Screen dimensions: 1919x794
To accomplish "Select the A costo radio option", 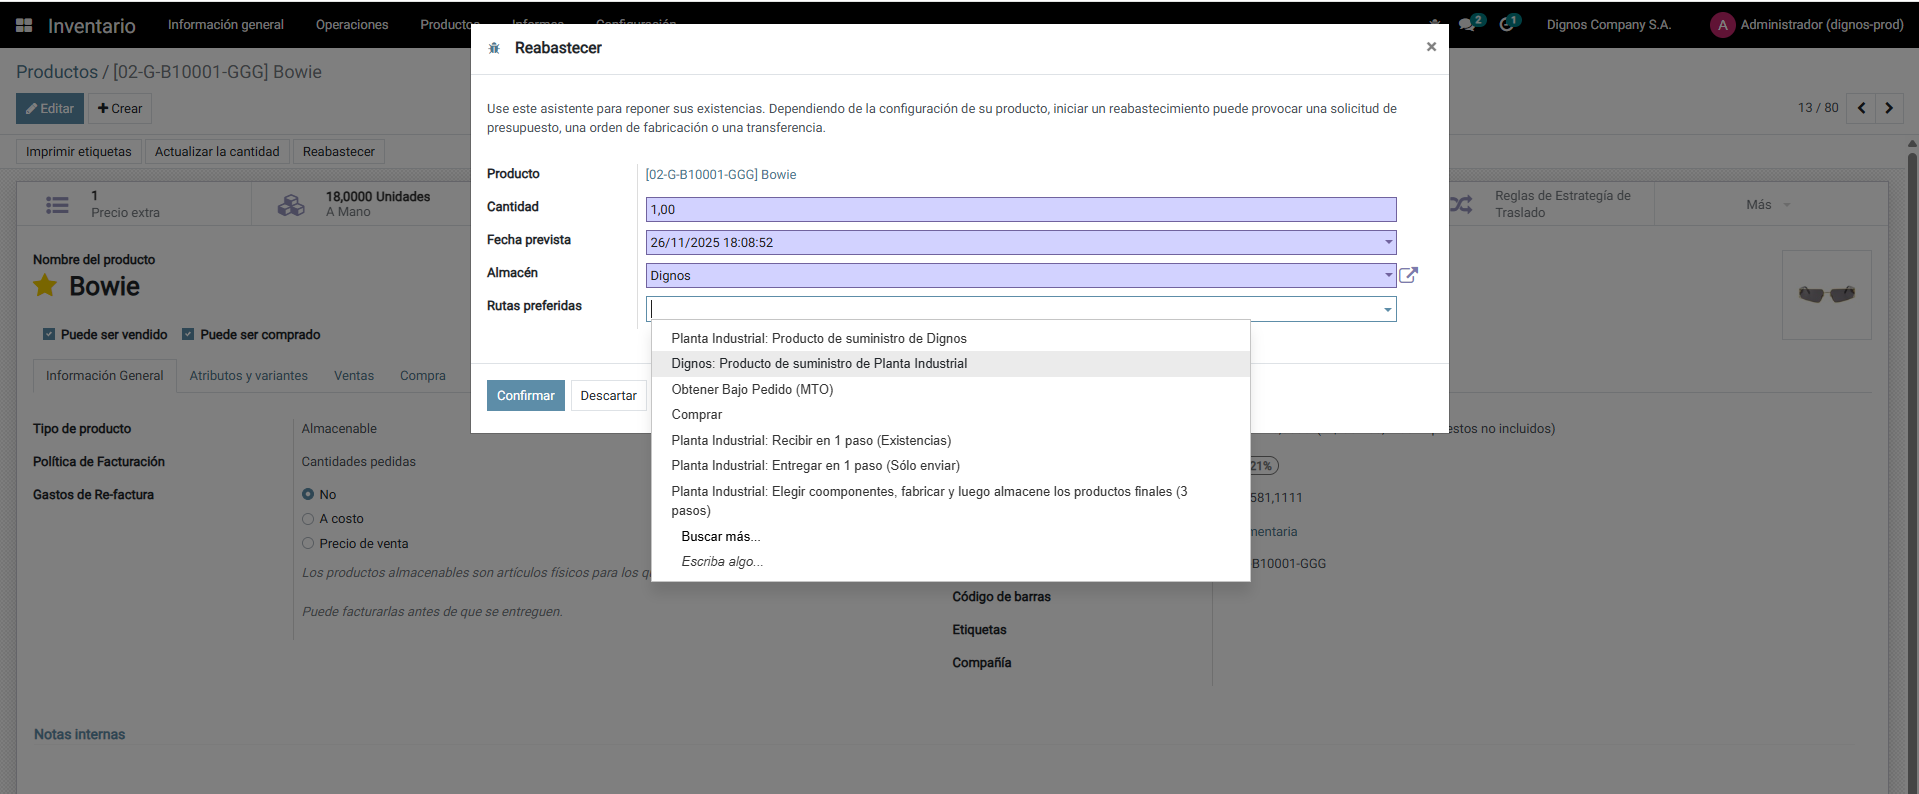I will [x=308, y=519].
